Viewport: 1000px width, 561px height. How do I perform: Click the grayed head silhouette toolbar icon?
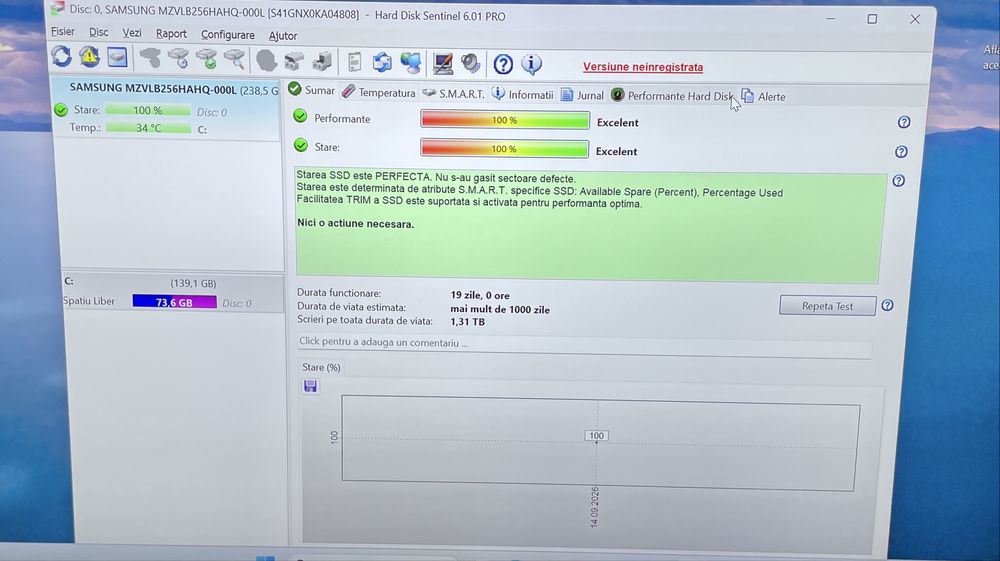[x=267, y=61]
